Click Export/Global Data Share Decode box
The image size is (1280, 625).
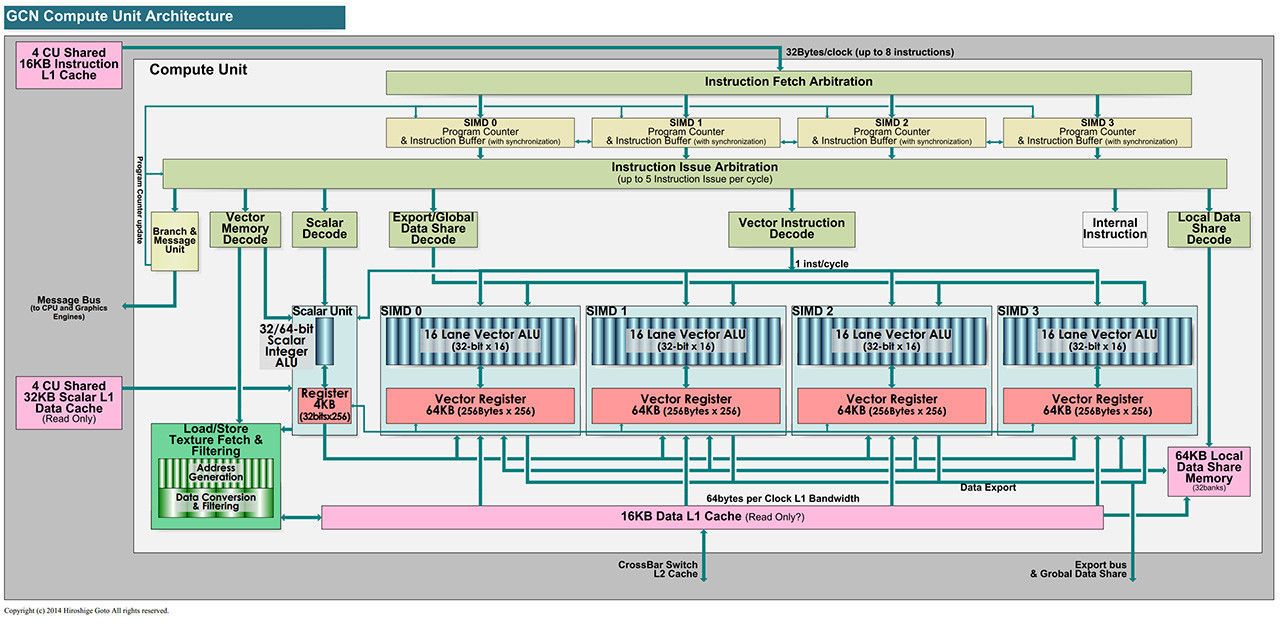click(433, 229)
